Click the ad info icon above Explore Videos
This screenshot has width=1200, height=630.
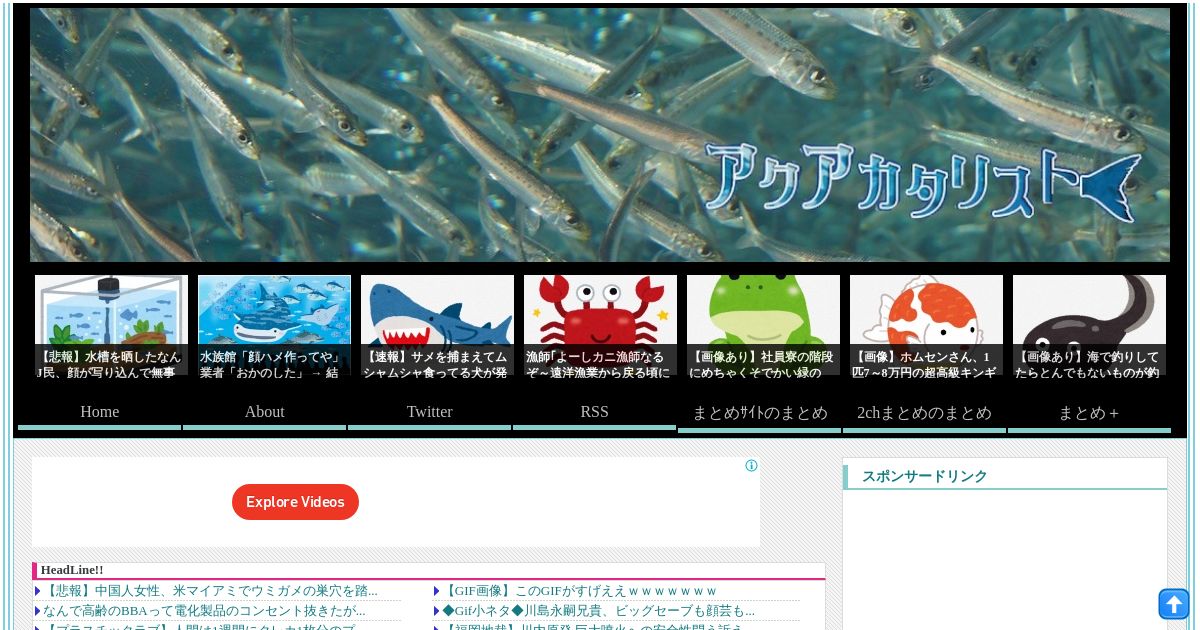pos(751,465)
